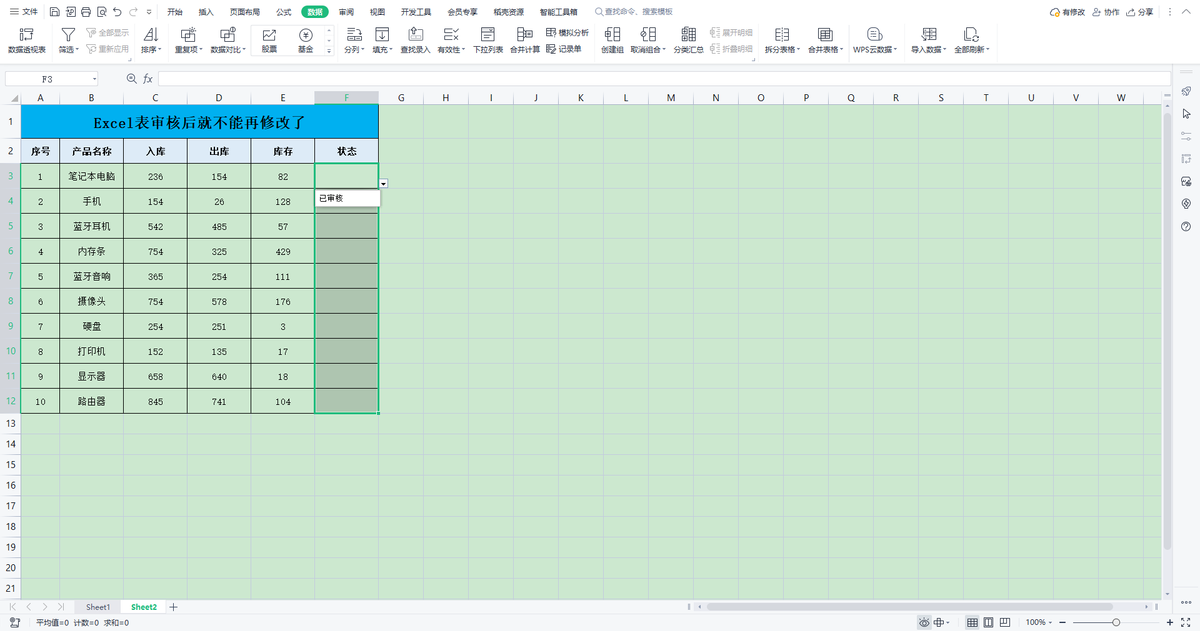Switch to the 页面布局 ribbon tab
Viewport: 1200px width, 631px height.
coord(245,12)
